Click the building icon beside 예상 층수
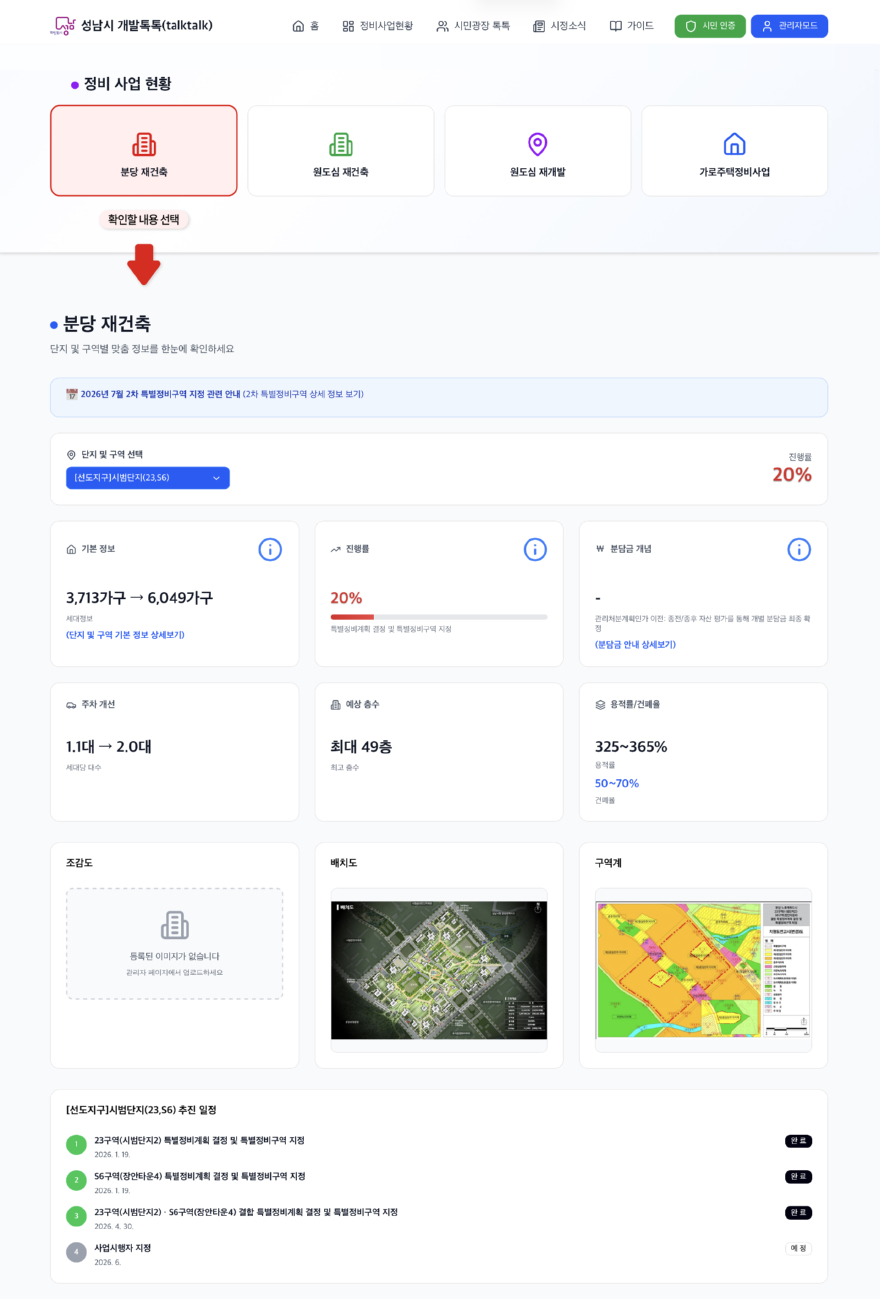 tap(336, 705)
